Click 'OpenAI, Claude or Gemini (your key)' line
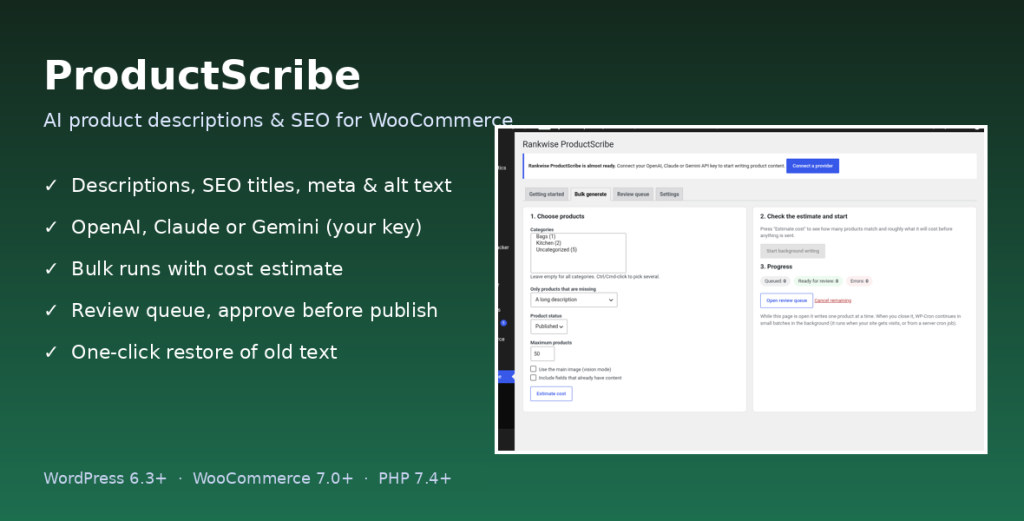Viewport: 1024px width, 521px height. click(246, 227)
